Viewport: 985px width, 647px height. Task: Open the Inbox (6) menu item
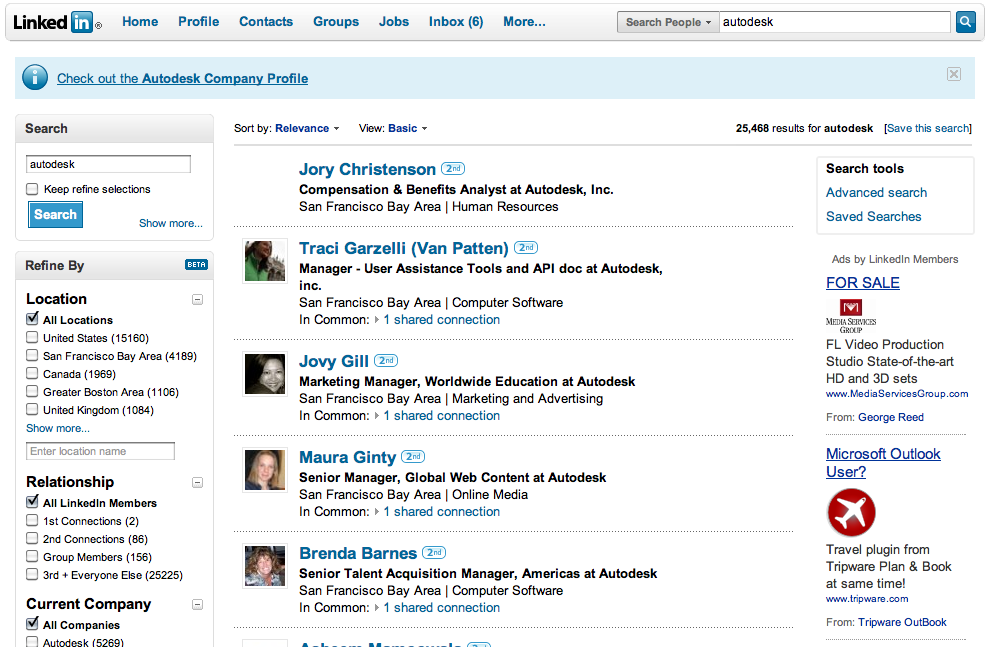[x=455, y=22]
